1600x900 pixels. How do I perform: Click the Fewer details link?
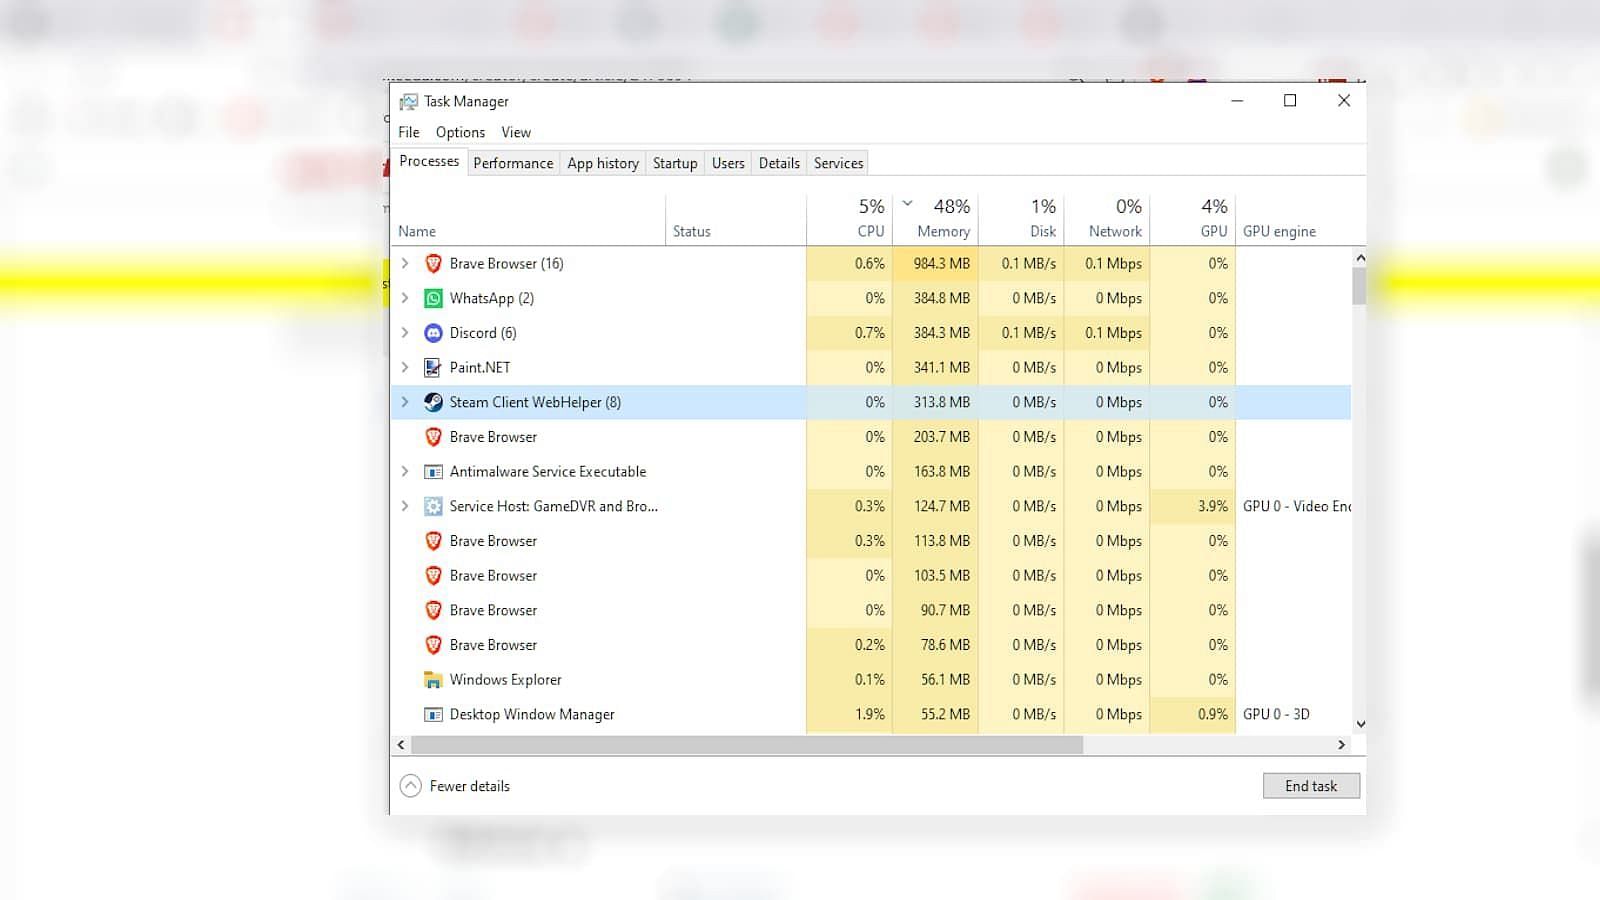(469, 786)
